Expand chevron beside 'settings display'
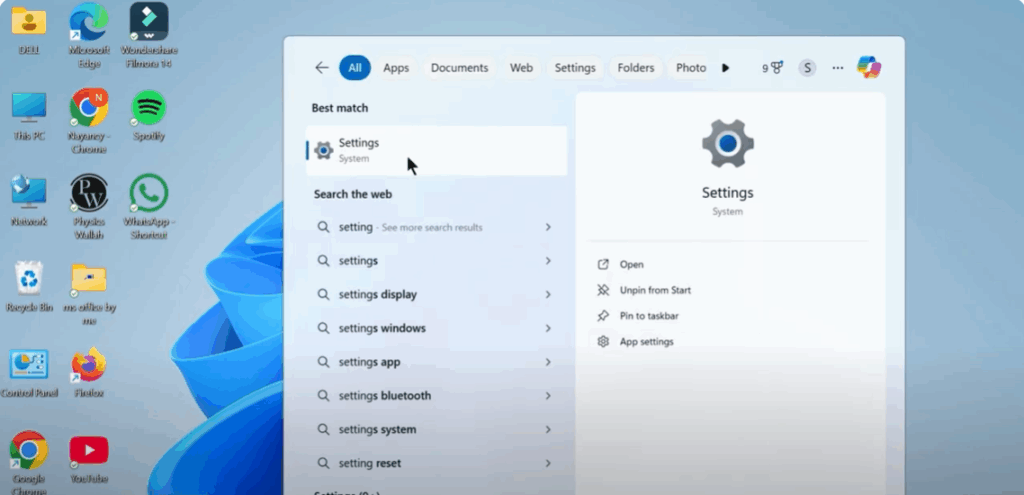Screen dimensions: 1024x495 coord(548,295)
